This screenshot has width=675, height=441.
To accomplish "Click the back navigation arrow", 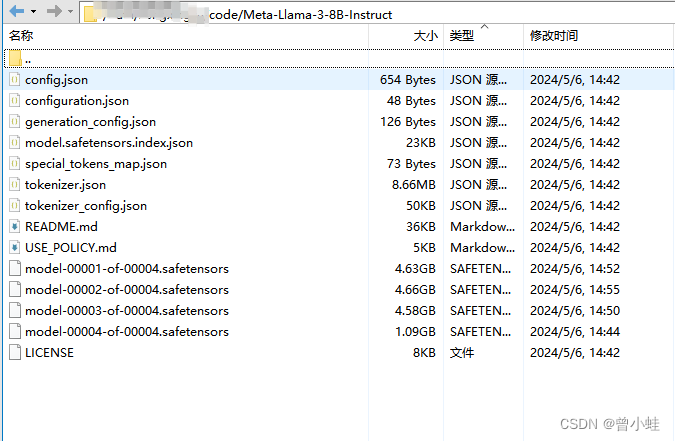I will click(16, 11).
